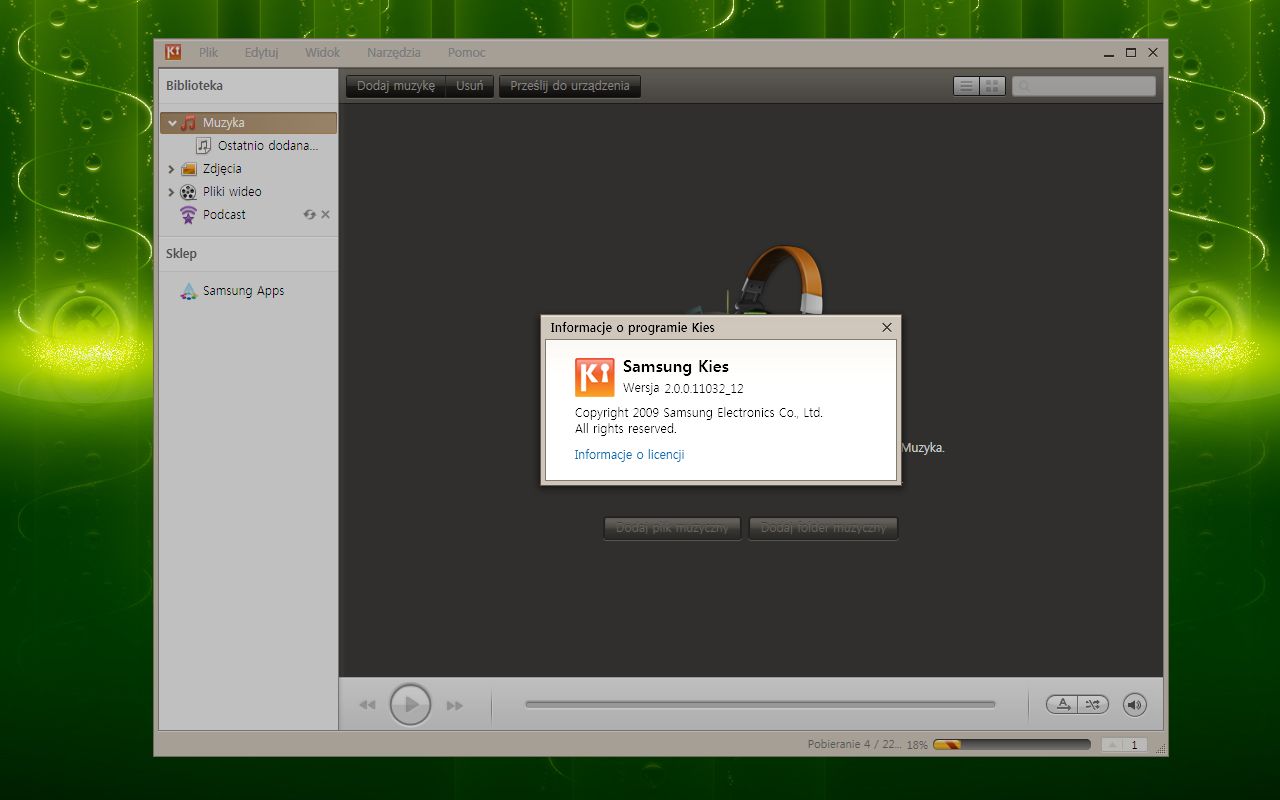1280x800 pixels.
Task: Click the magnifier icon in the search box
Action: (x=1023, y=87)
